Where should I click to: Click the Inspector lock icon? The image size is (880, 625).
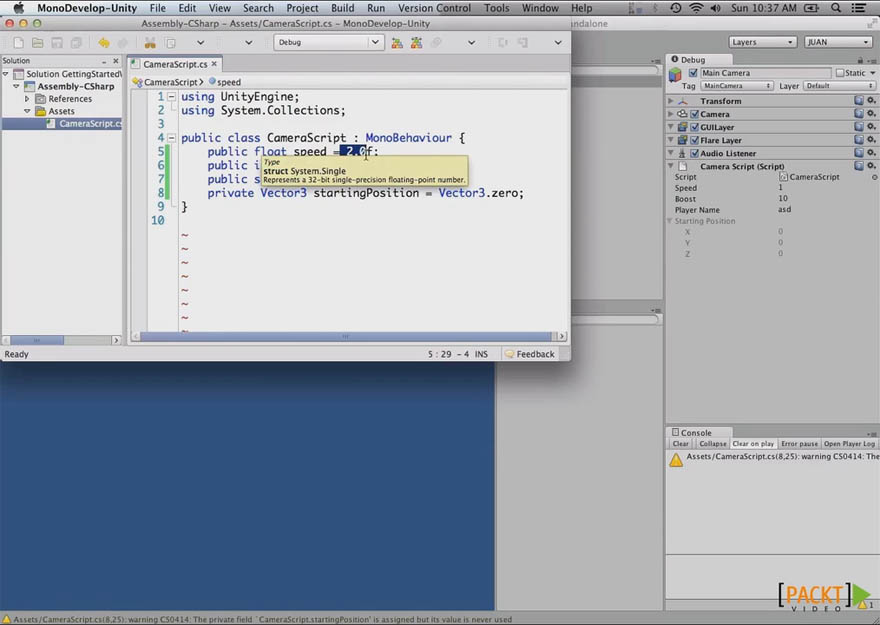pos(860,59)
